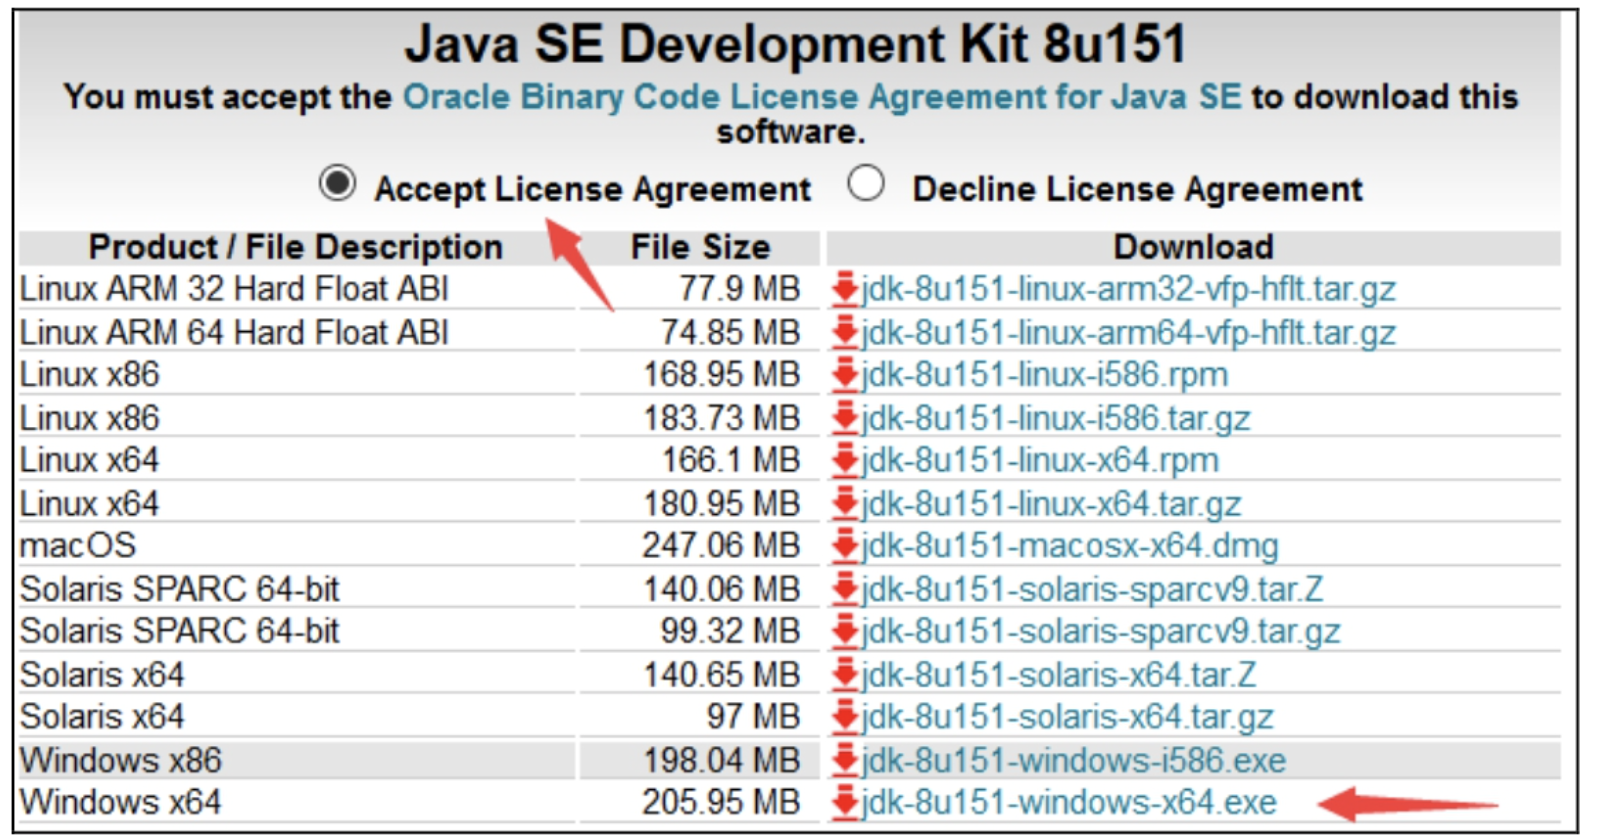Click the macOS product cell
Screen dimensions: 1598x840
pyautogui.click(x=296, y=546)
